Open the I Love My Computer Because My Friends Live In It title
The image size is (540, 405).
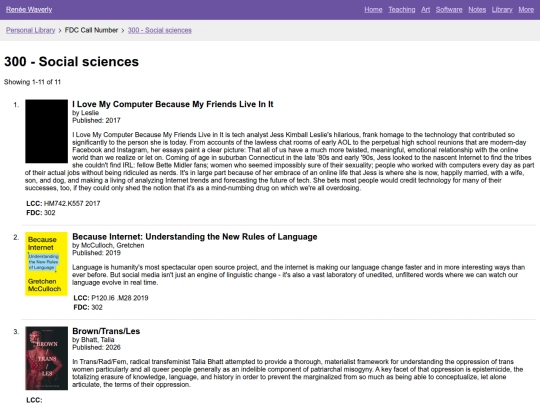[x=173, y=104]
